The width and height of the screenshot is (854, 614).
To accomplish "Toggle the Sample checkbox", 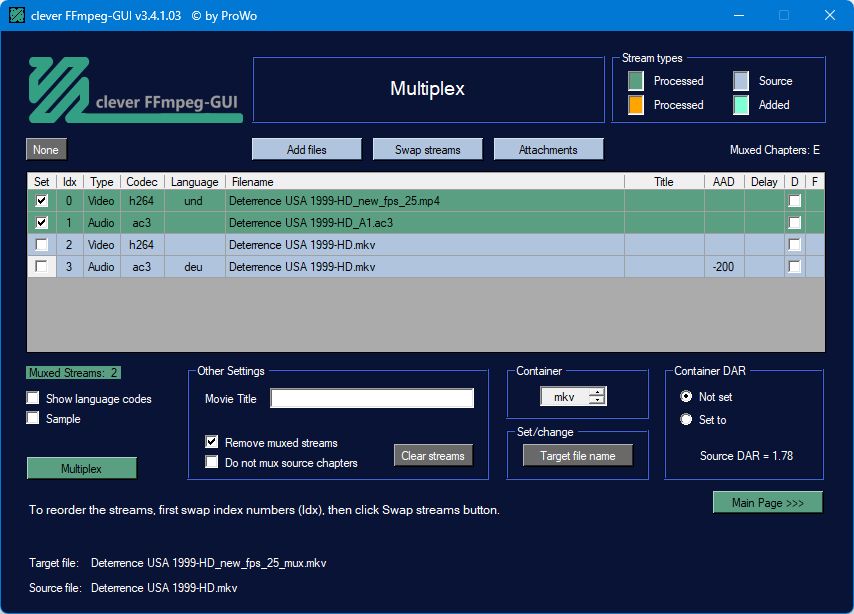I will 34,419.
